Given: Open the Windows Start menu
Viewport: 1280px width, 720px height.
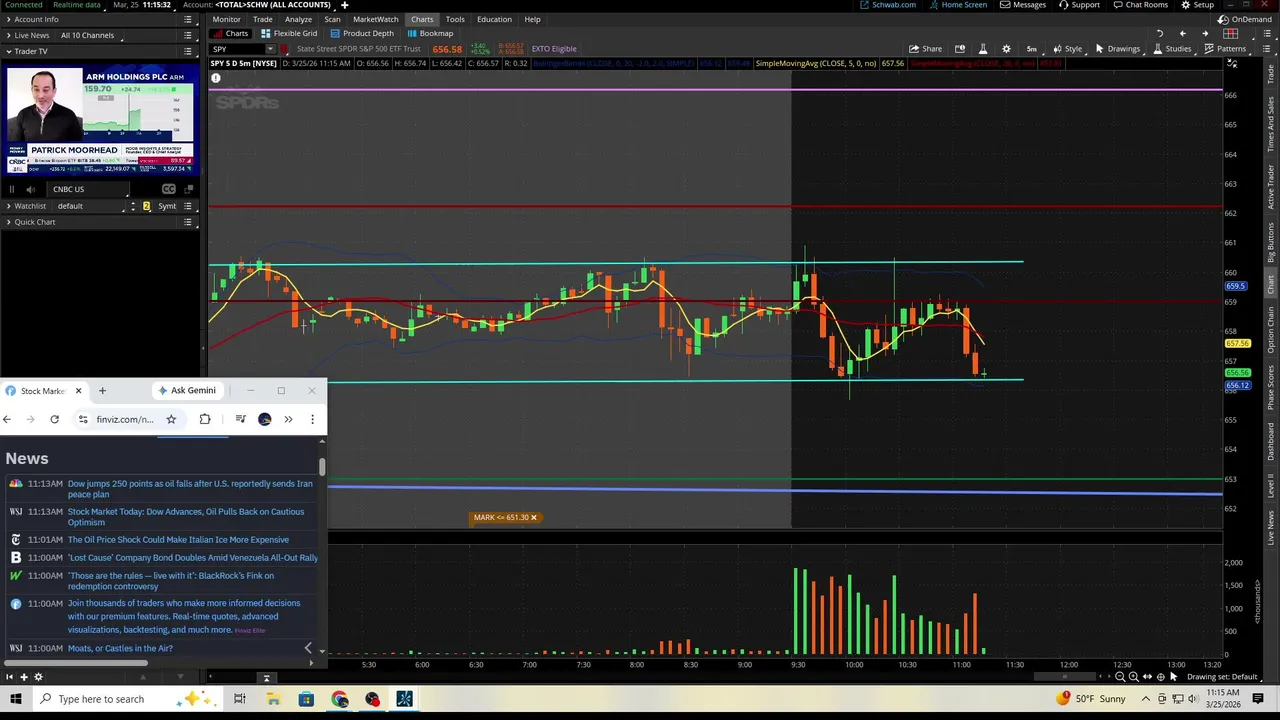Looking at the screenshot, I should point(15,699).
